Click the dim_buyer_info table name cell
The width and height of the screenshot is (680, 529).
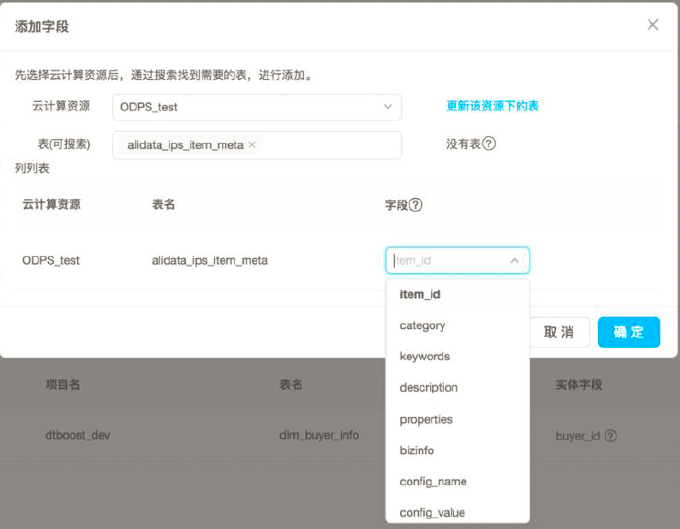coord(319,435)
